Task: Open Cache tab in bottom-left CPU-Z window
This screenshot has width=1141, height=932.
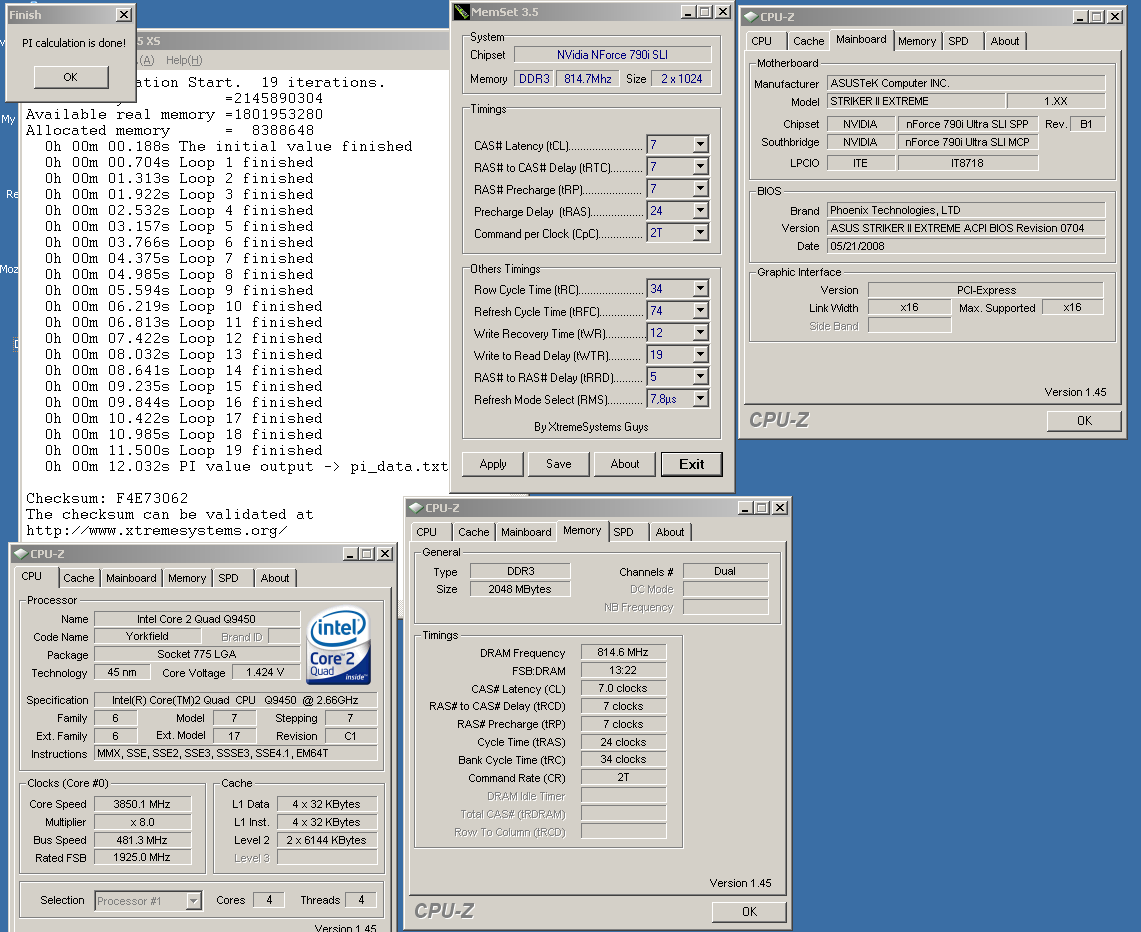Action: (79, 578)
